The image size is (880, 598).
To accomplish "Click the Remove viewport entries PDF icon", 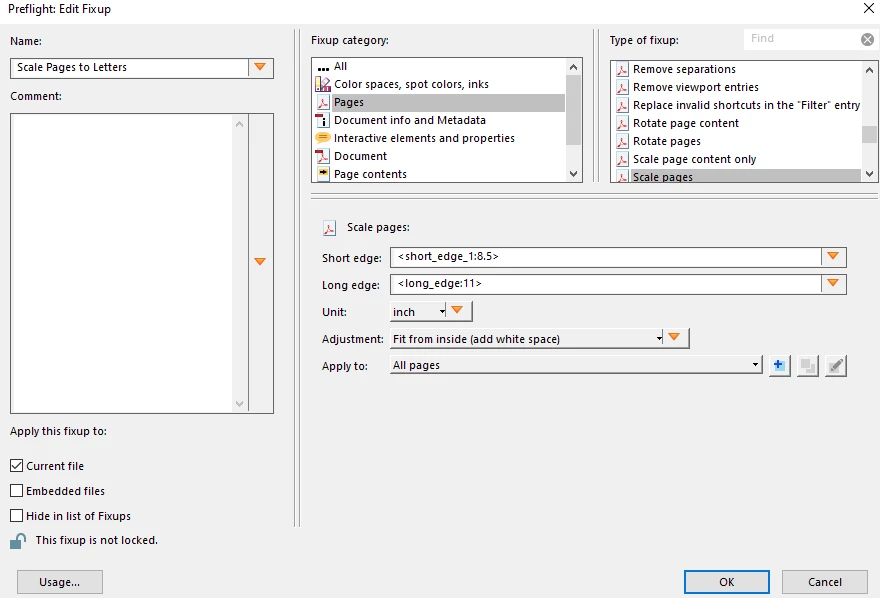I will point(622,88).
